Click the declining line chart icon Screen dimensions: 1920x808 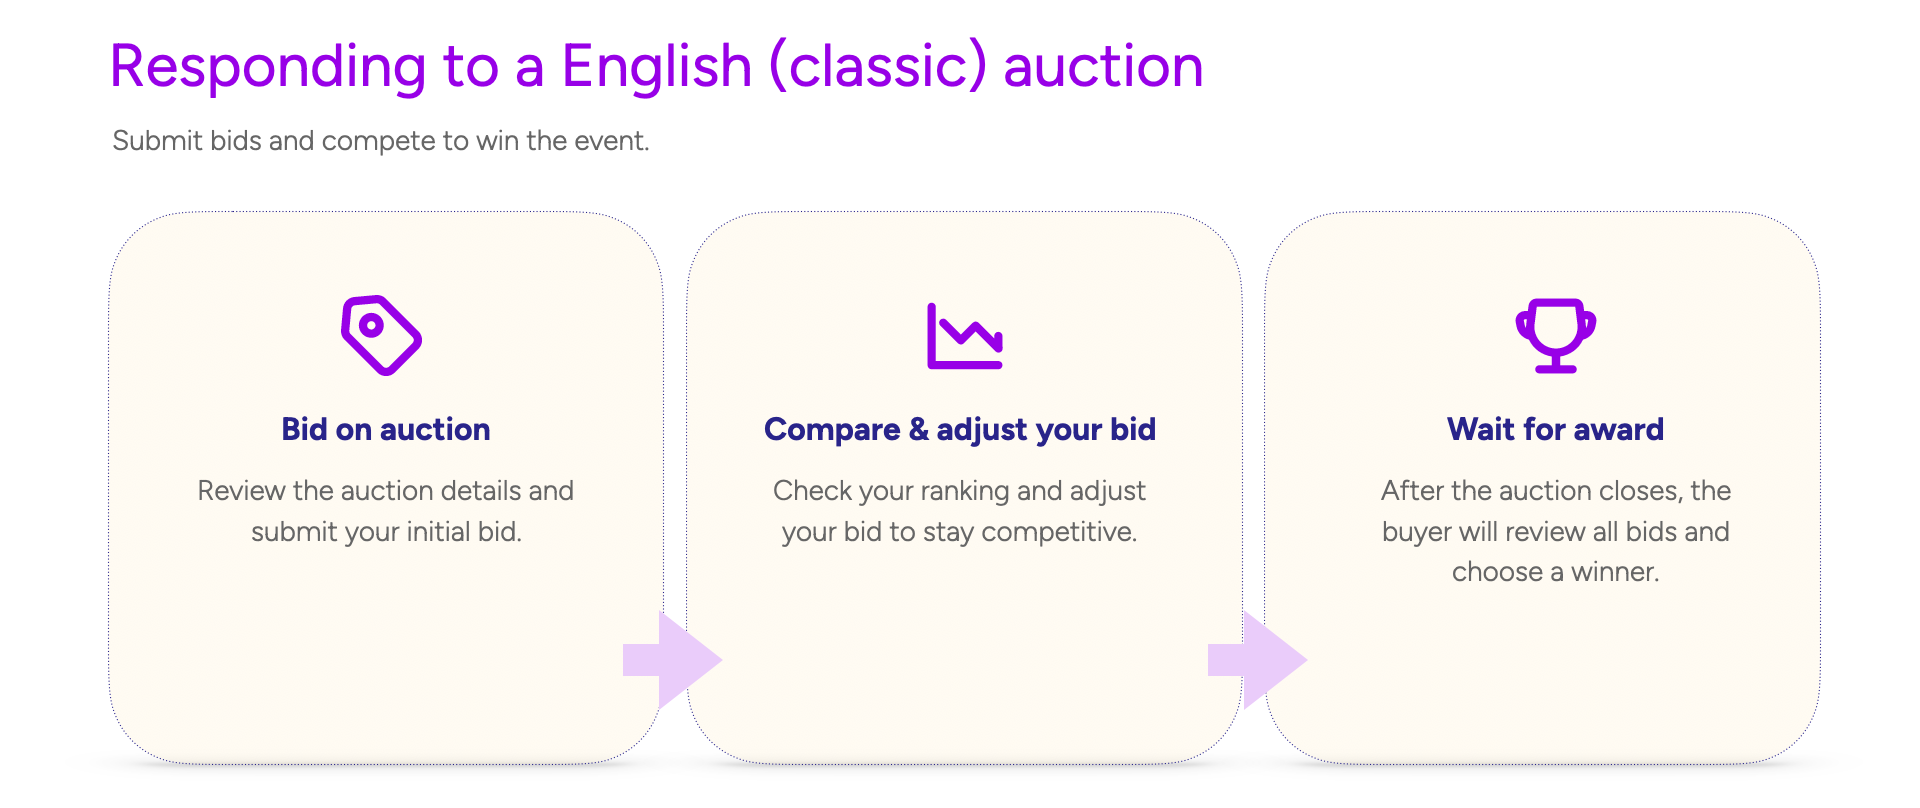coord(964,336)
